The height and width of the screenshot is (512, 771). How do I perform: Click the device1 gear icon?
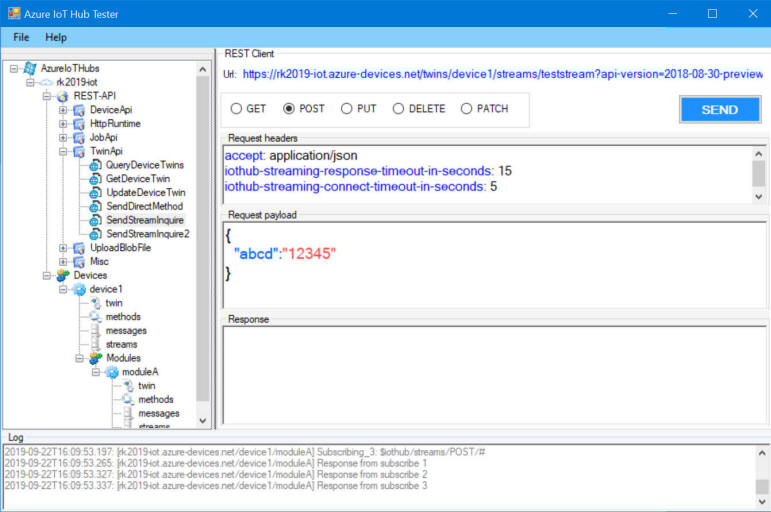click(x=79, y=290)
